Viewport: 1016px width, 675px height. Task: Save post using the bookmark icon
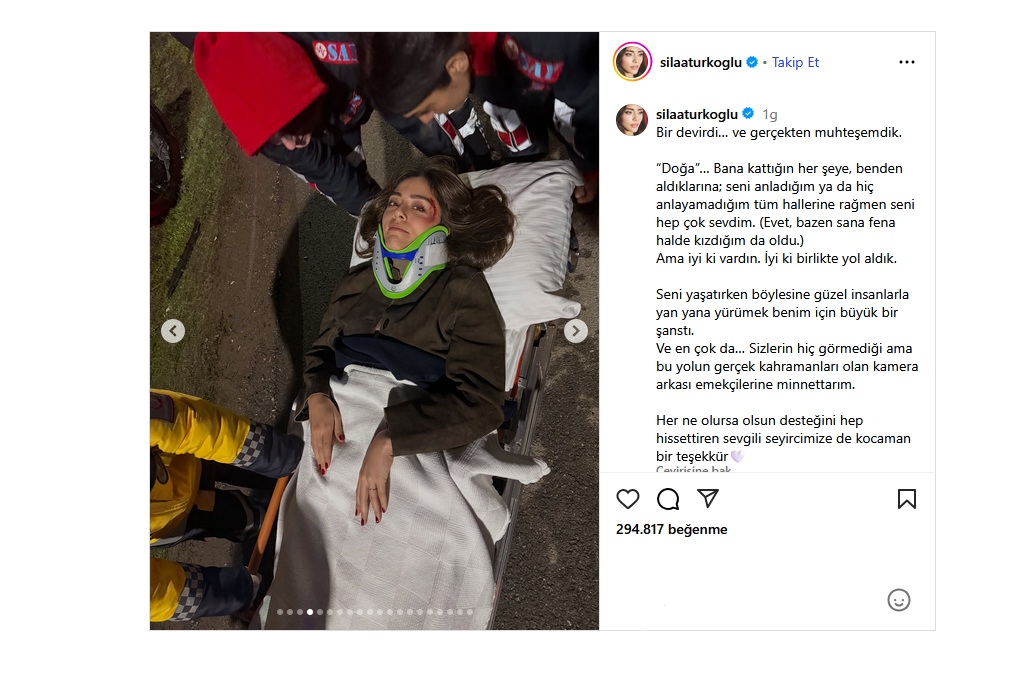[x=906, y=499]
